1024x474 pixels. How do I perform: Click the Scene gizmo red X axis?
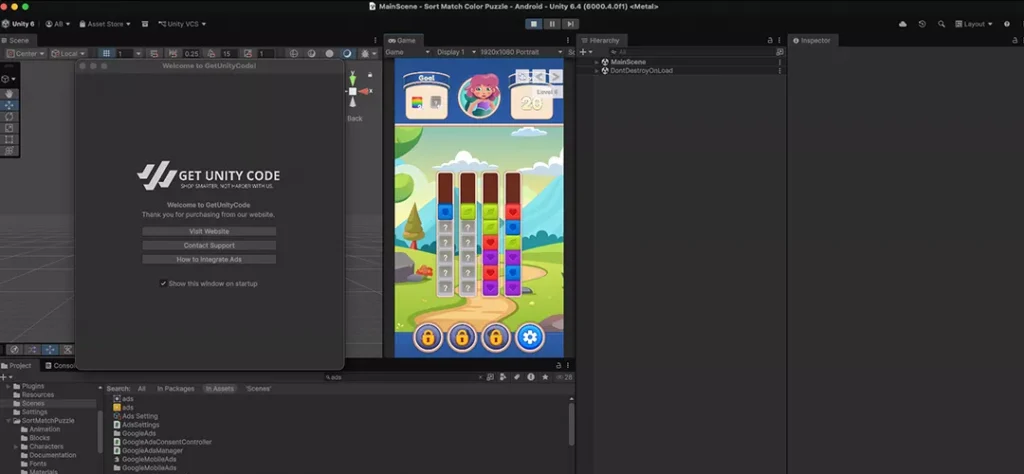click(x=365, y=91)
